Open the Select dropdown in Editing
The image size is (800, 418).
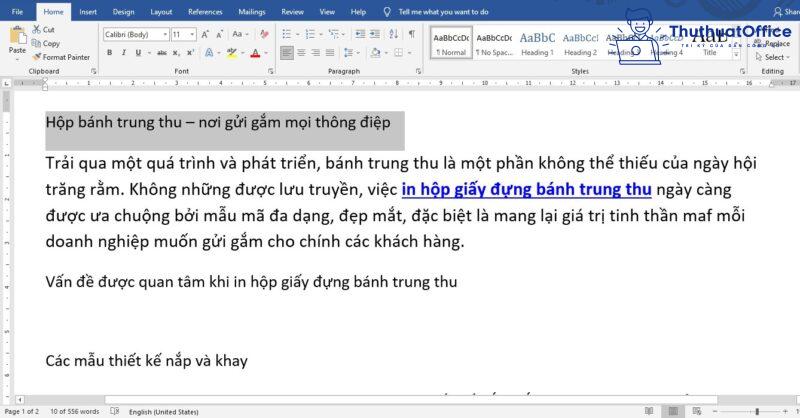772,57
